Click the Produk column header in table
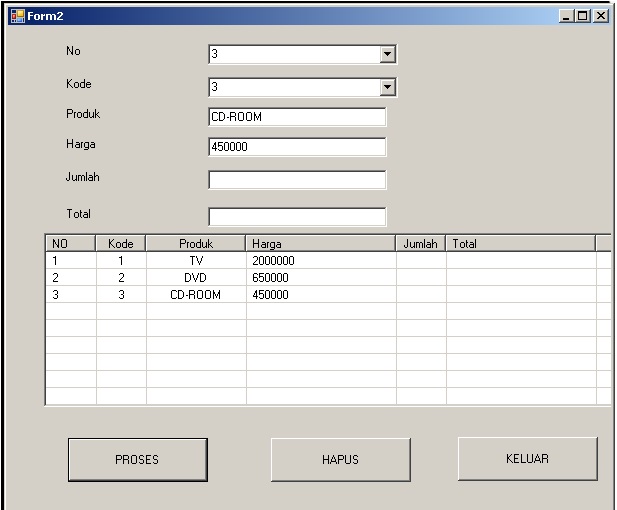This screenshot has width=617, height=510. click(196, 243)
